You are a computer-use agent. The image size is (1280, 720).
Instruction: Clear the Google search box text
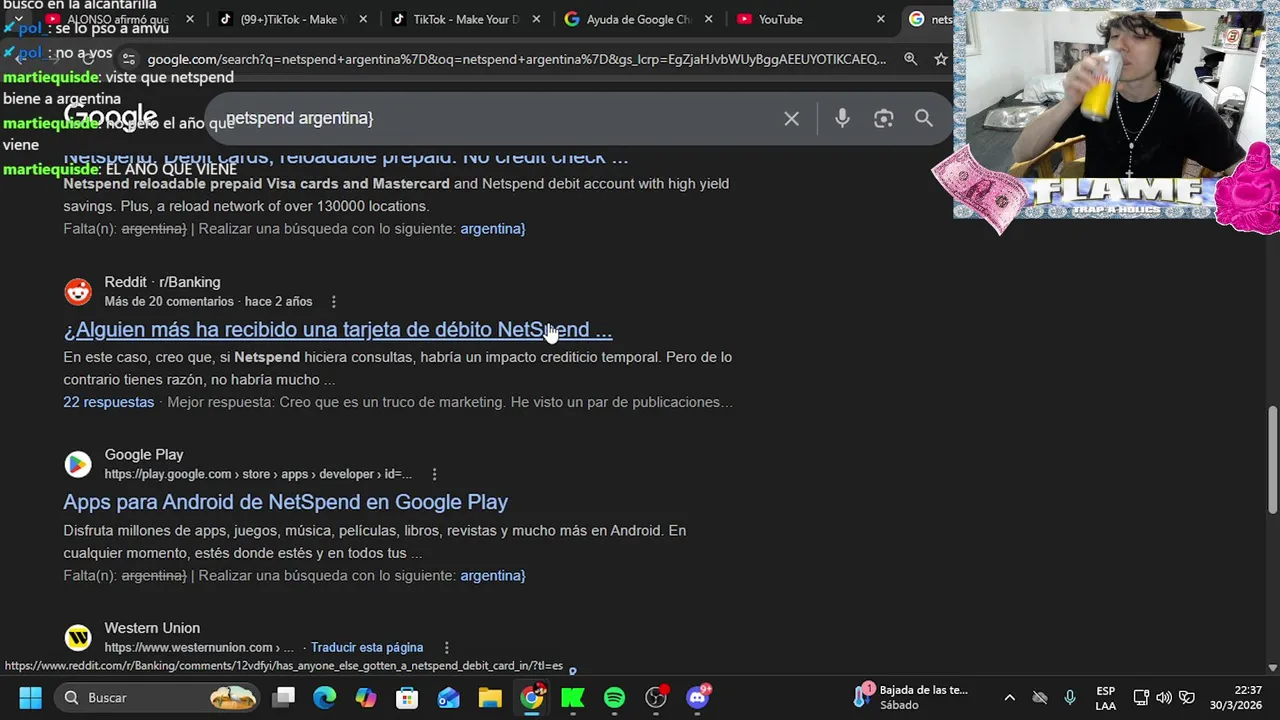coord(791,119)
